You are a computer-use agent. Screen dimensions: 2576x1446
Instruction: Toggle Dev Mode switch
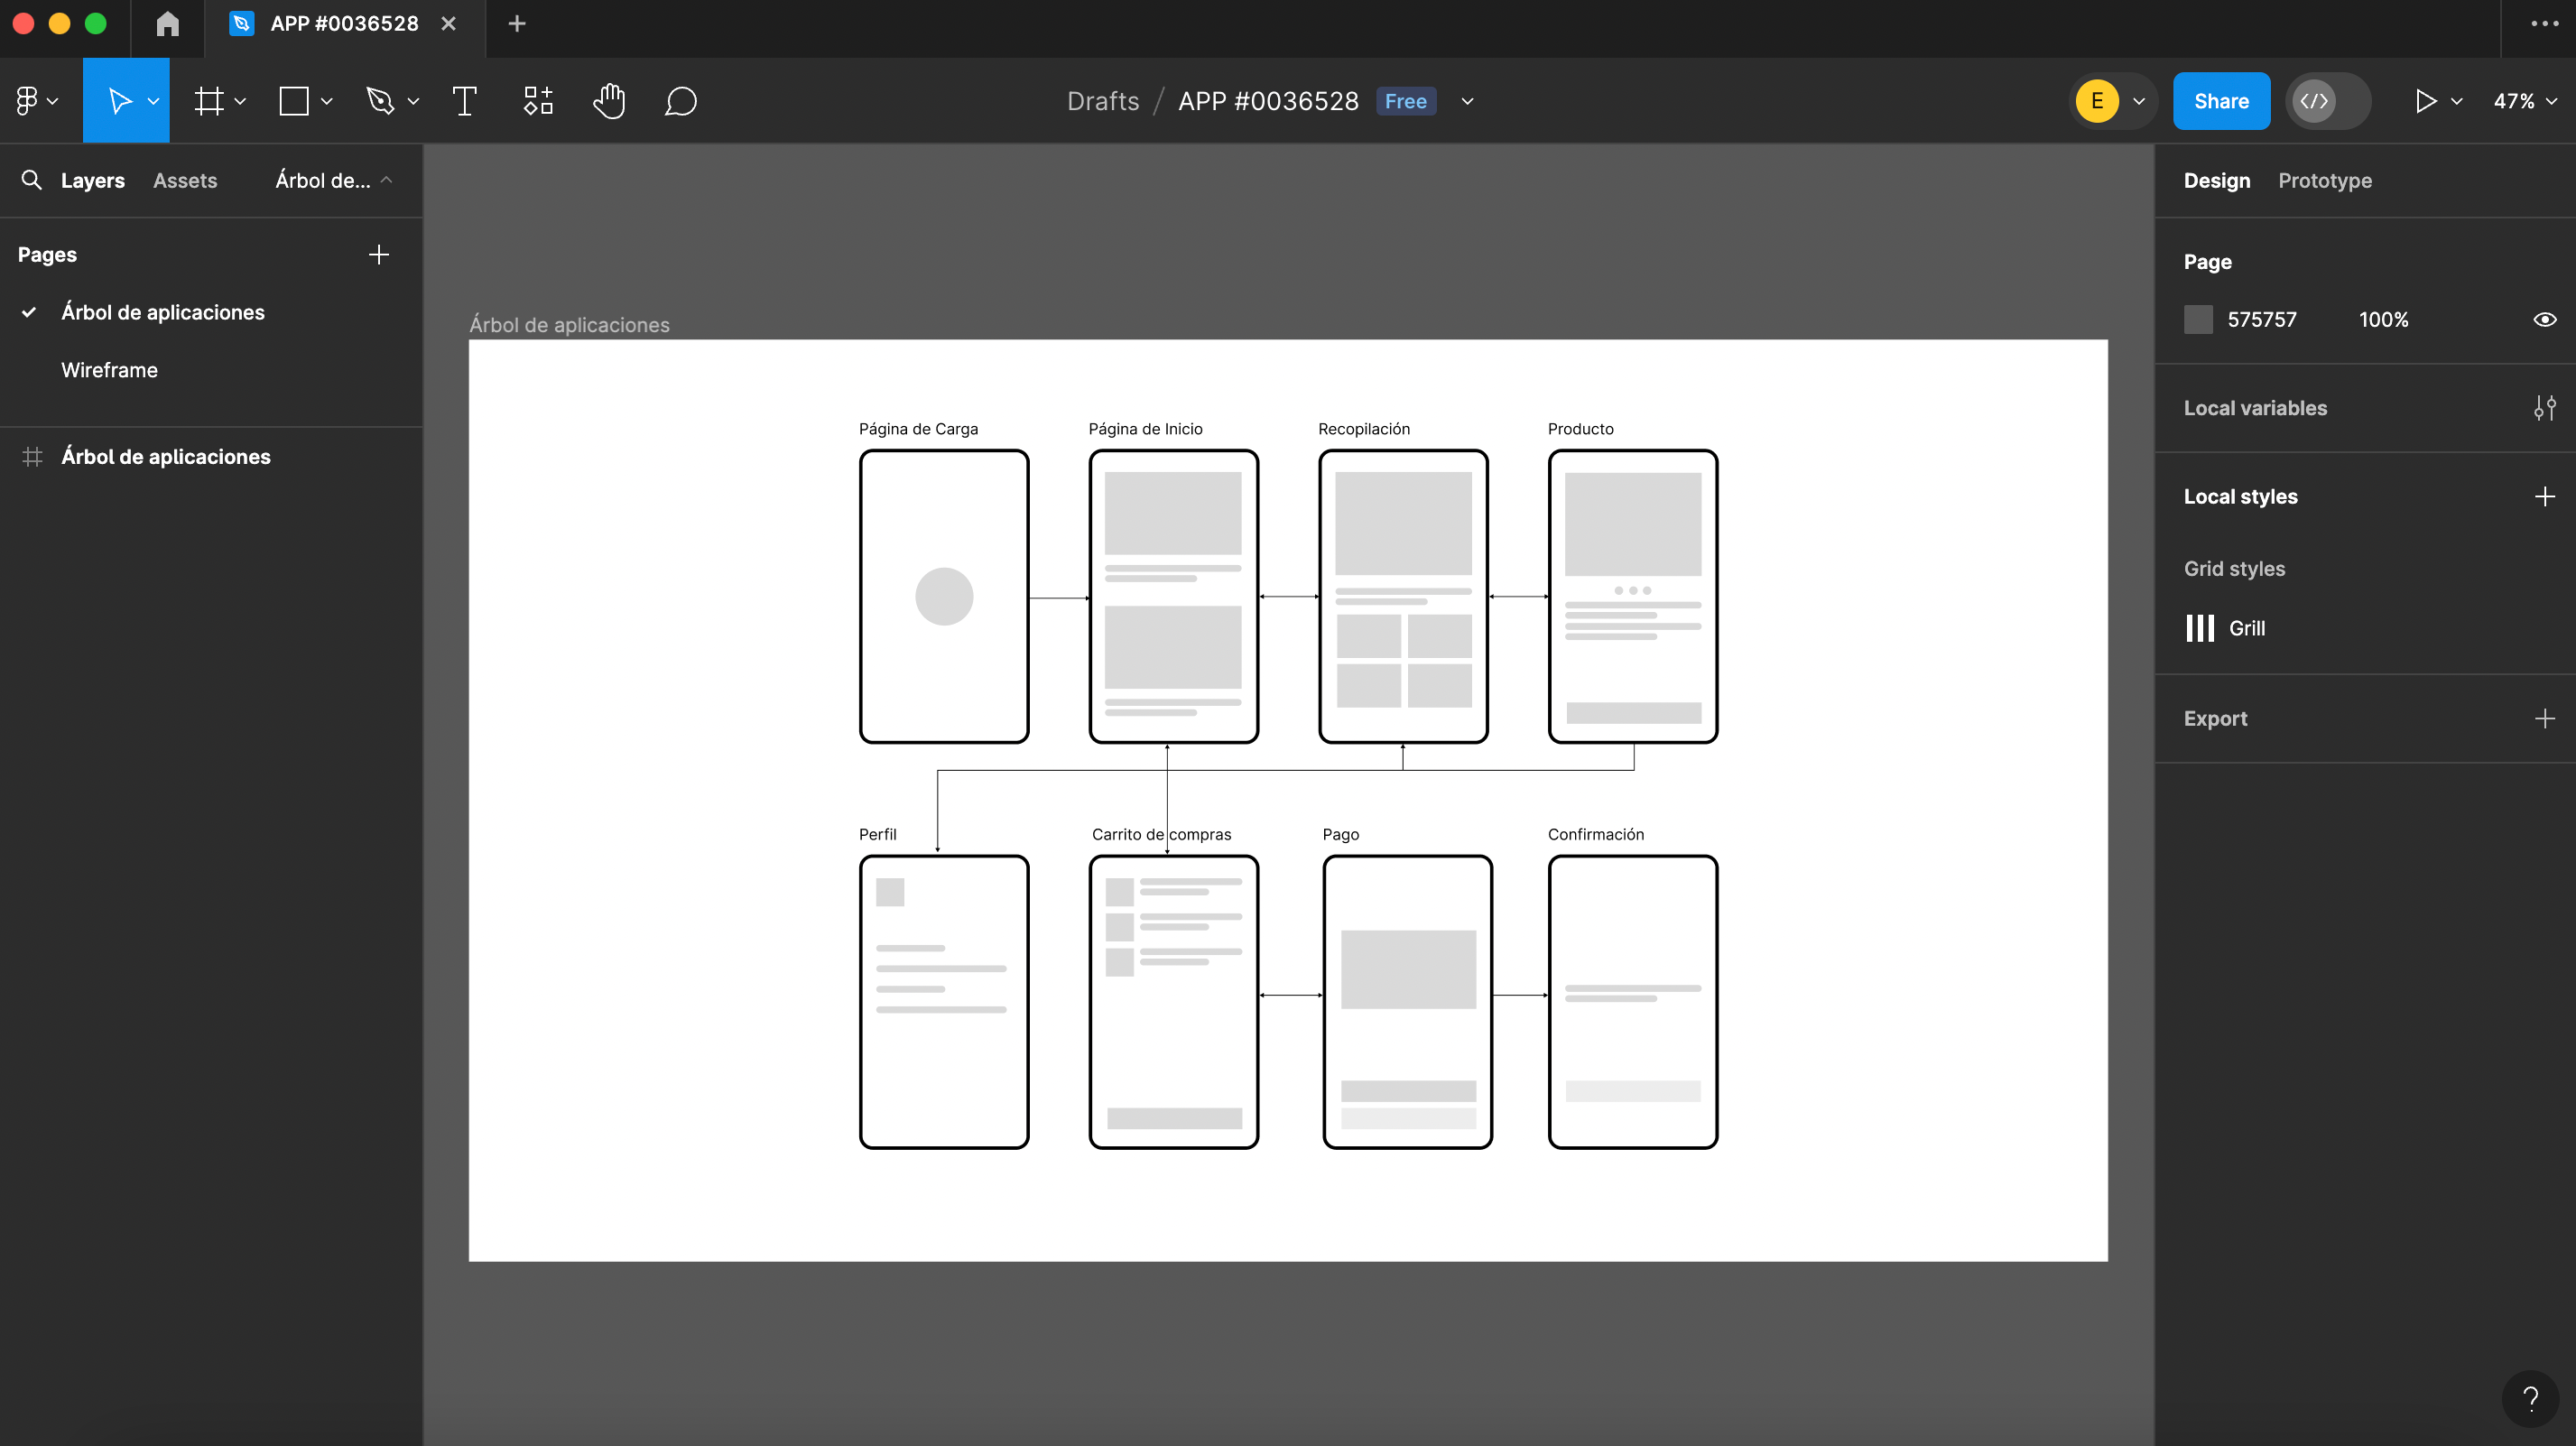pyautogui.click(x=2328, y=101)
